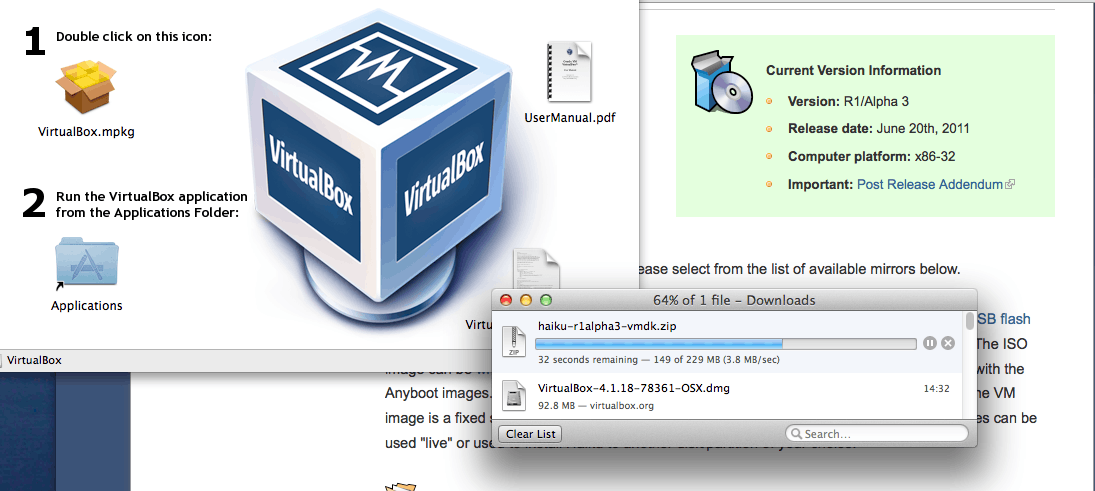The width and height of the screenshot is (1095, 491).
Task: Open the Post Release Addendum link
Action: coord(930,184)
